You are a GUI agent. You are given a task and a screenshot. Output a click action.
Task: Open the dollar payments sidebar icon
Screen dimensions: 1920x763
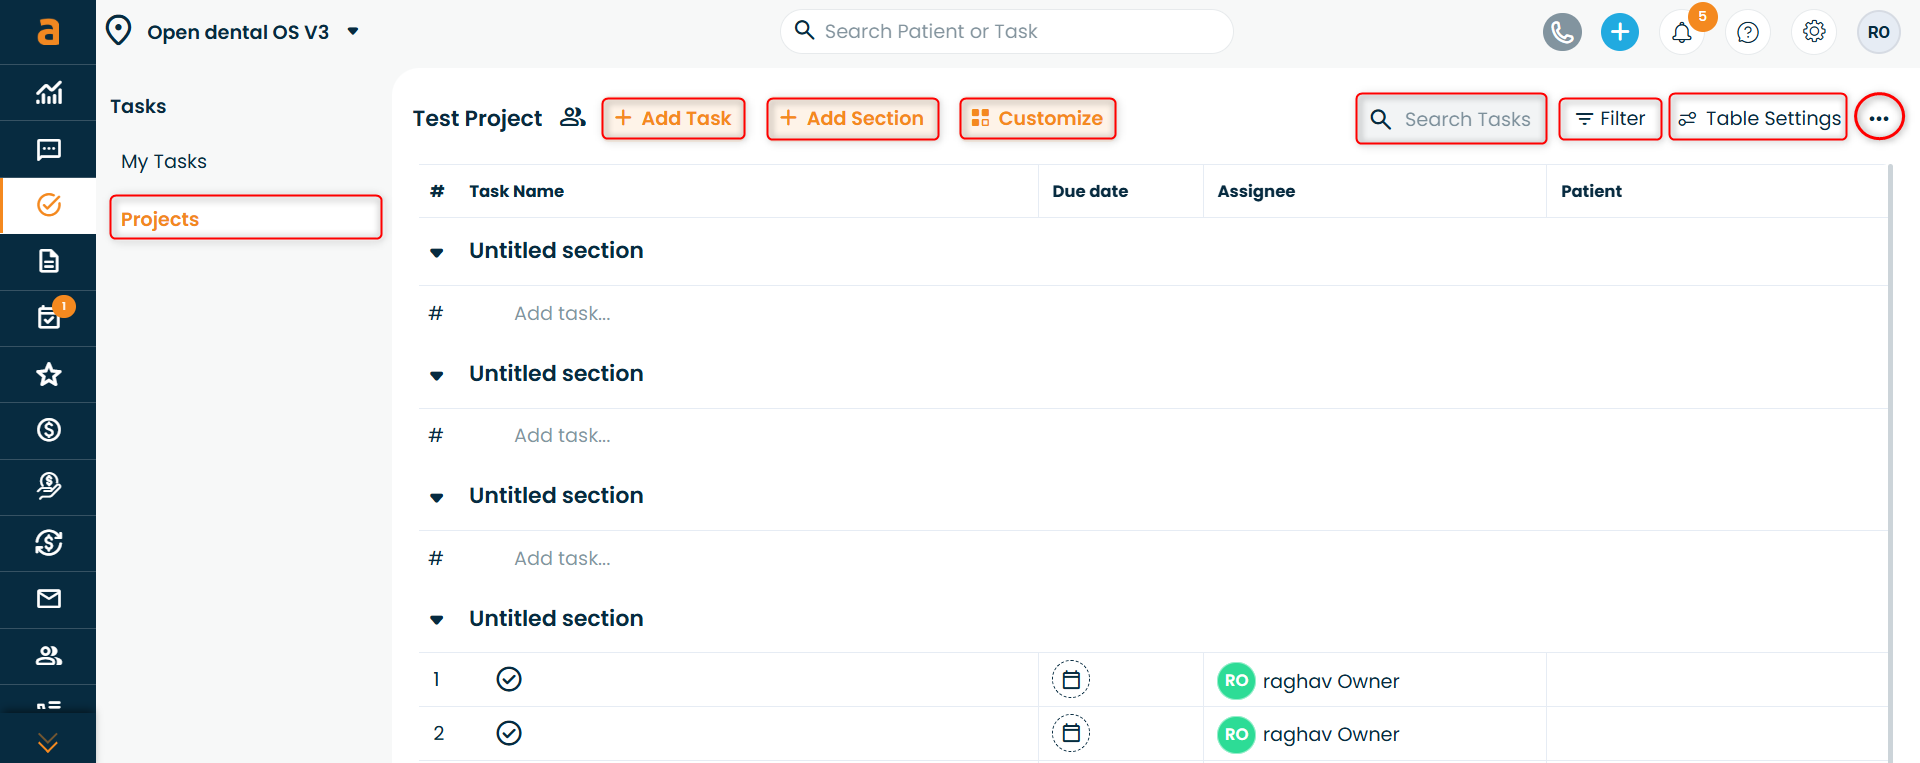click(48, 430)
